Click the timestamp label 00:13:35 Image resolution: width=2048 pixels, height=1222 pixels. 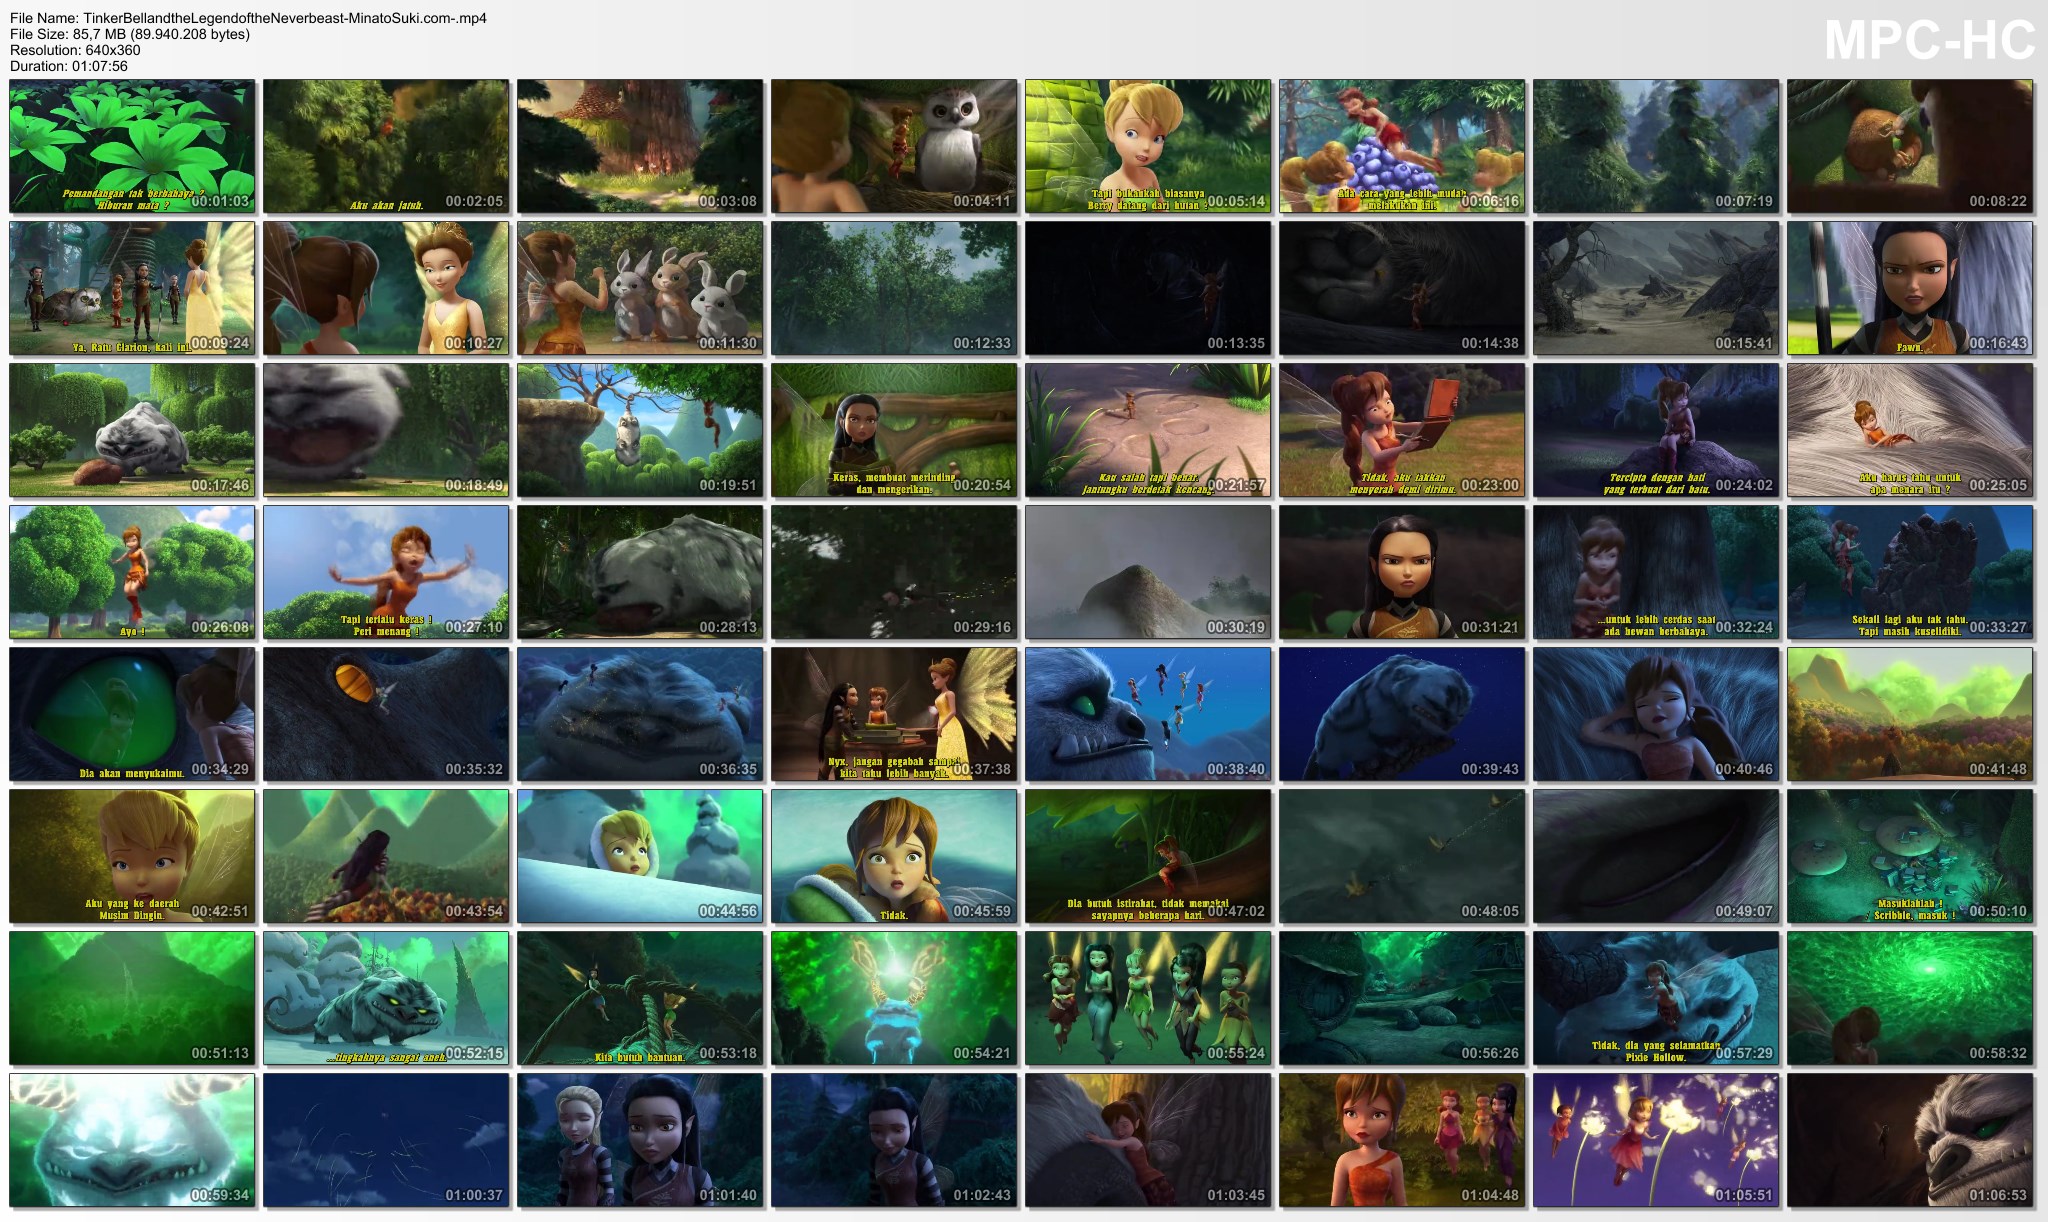click(x=1236, y=343)
